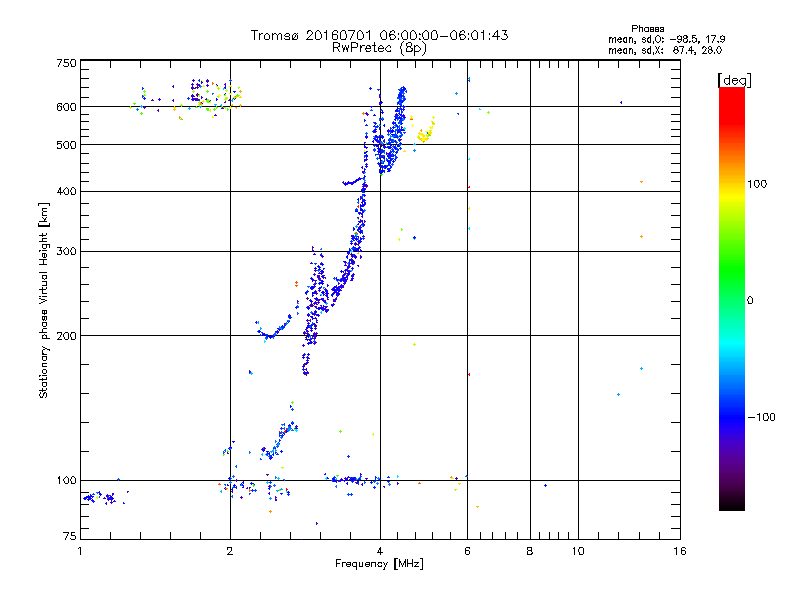Screen dimensions: 800x600
Task: Click the '300' y-axis tick label
Action: (66, 252)
